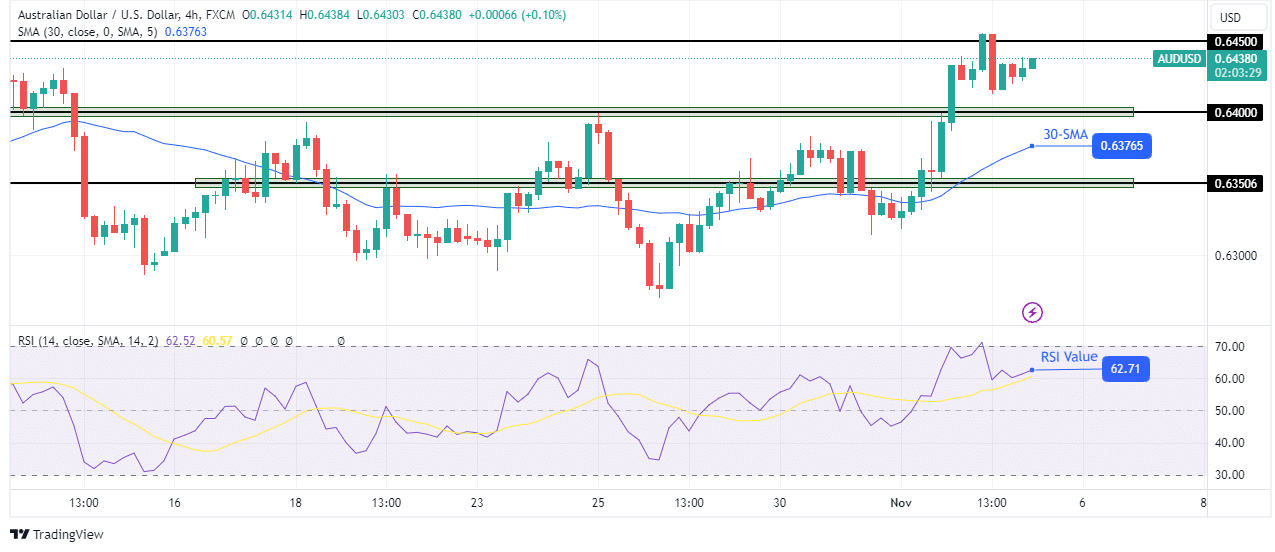
Task: Click the 40.00 RSI axis label
Action: click(1232, 443)
